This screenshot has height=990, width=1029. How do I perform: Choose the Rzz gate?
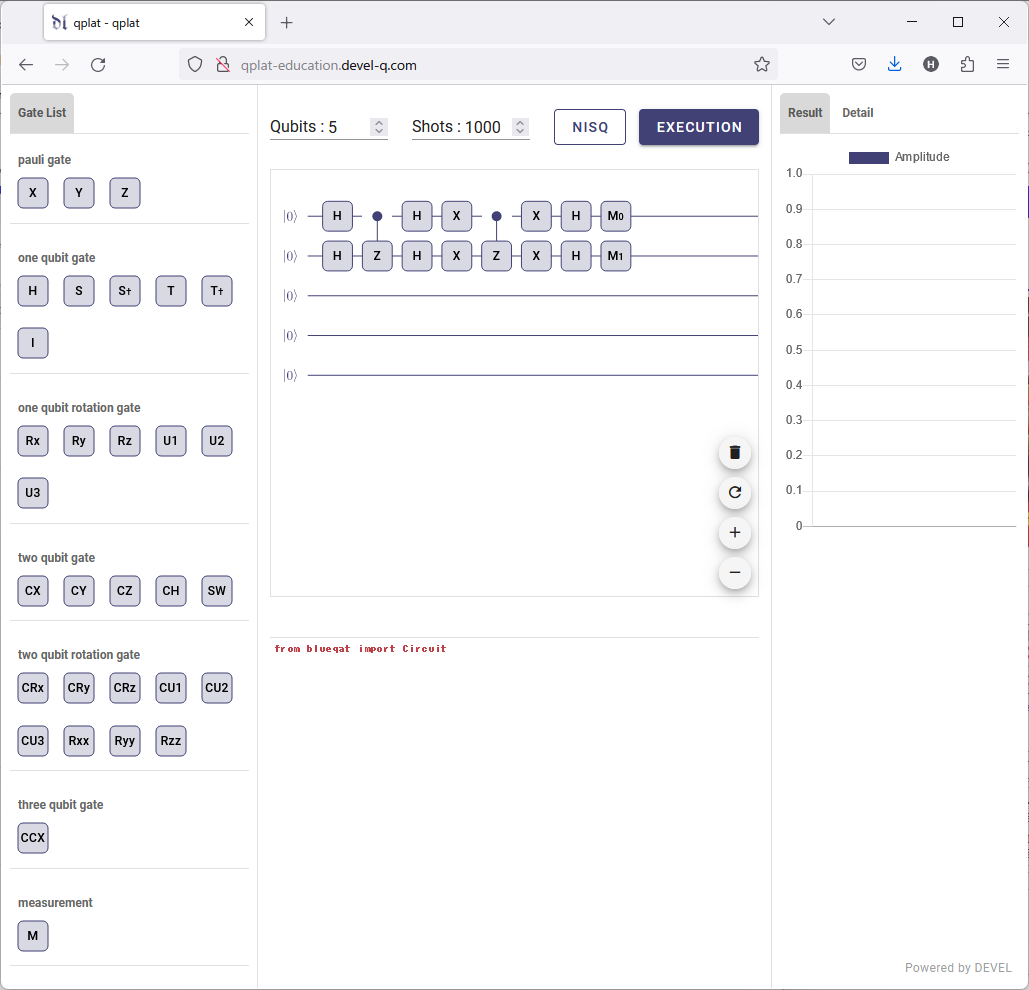[x=171, y=741]
